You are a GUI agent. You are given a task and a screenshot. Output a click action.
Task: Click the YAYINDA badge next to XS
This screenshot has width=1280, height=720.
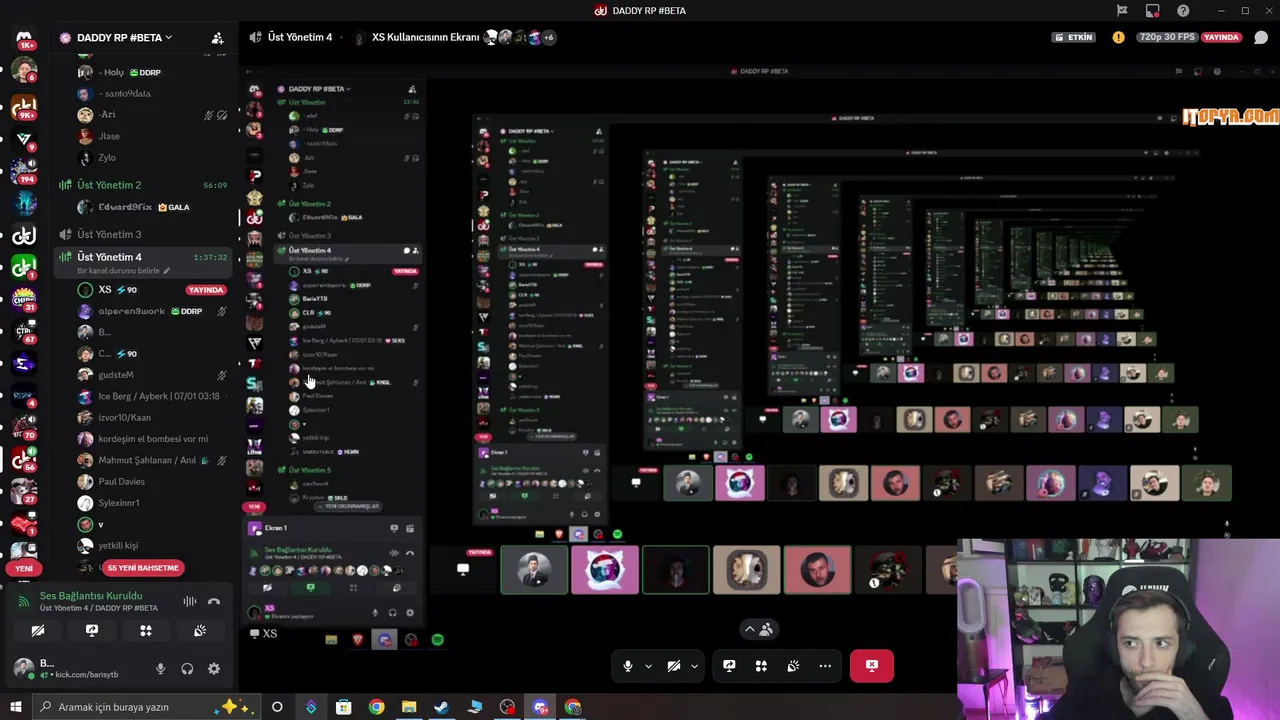click(x=206, y=290)
